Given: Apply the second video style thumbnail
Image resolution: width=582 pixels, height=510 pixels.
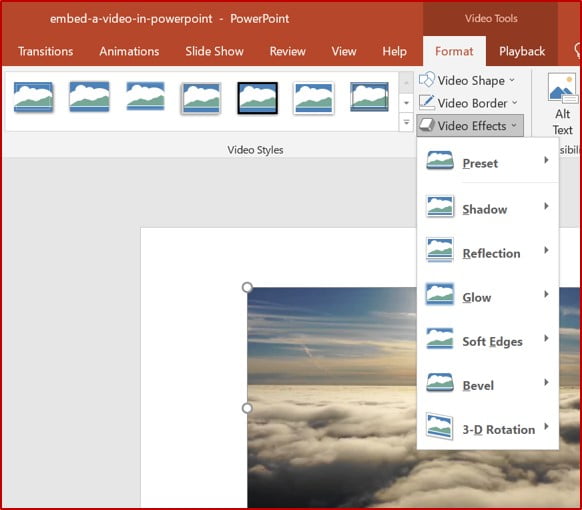Looking at the screenshot, I should [x=89, y=97].
